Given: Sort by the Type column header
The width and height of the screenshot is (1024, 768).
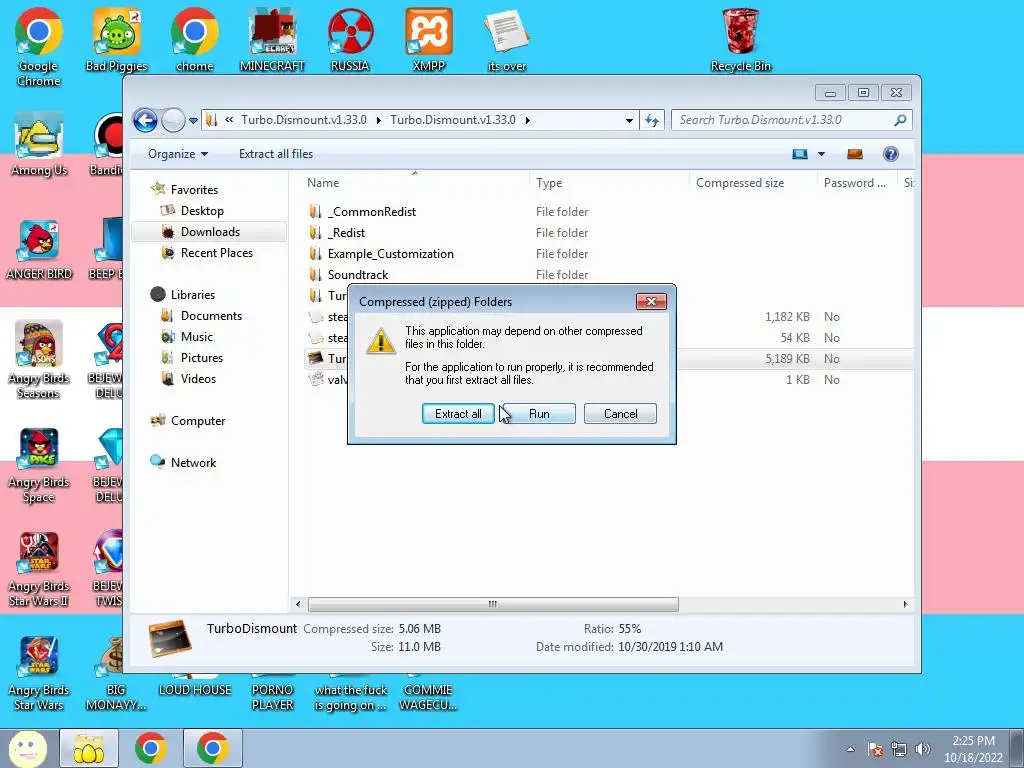Looking at the screenshot, I should coord(609,183).
